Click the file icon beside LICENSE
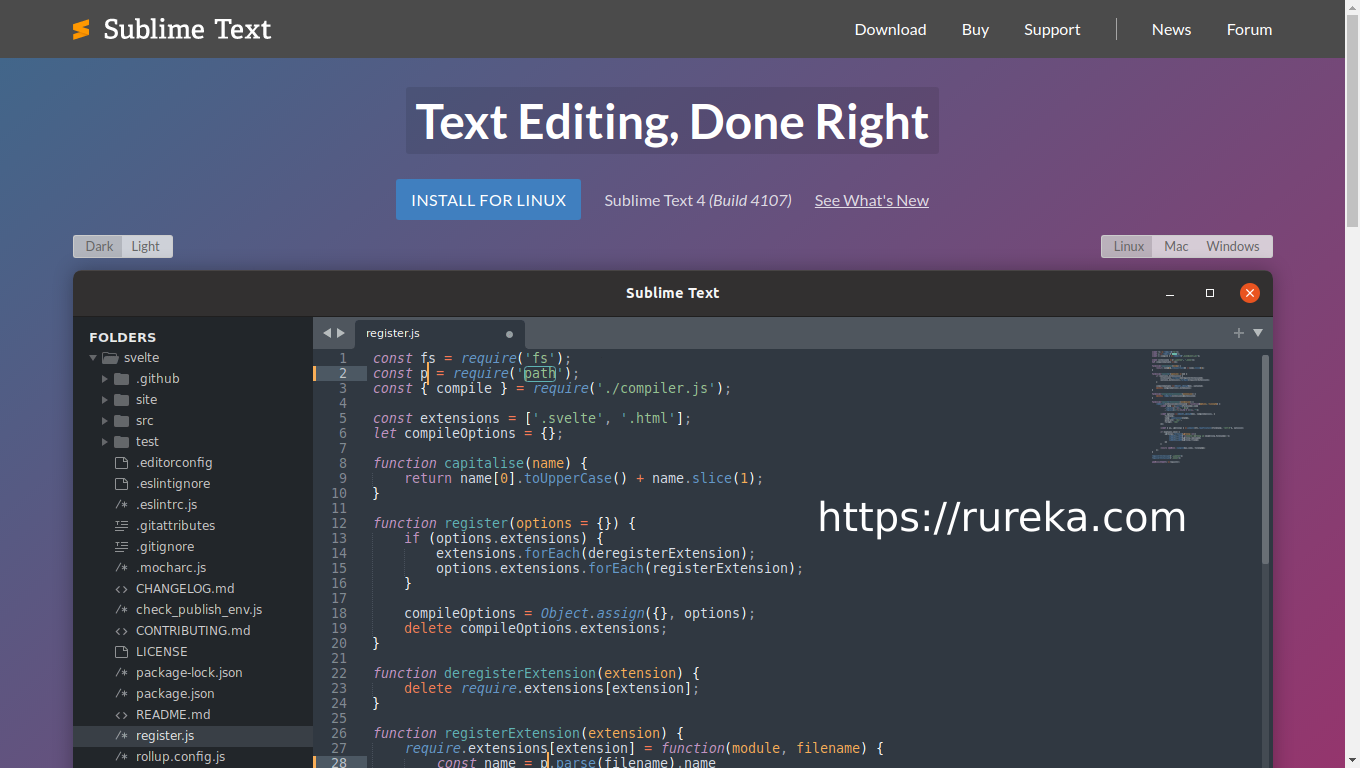 click(121, 652)
